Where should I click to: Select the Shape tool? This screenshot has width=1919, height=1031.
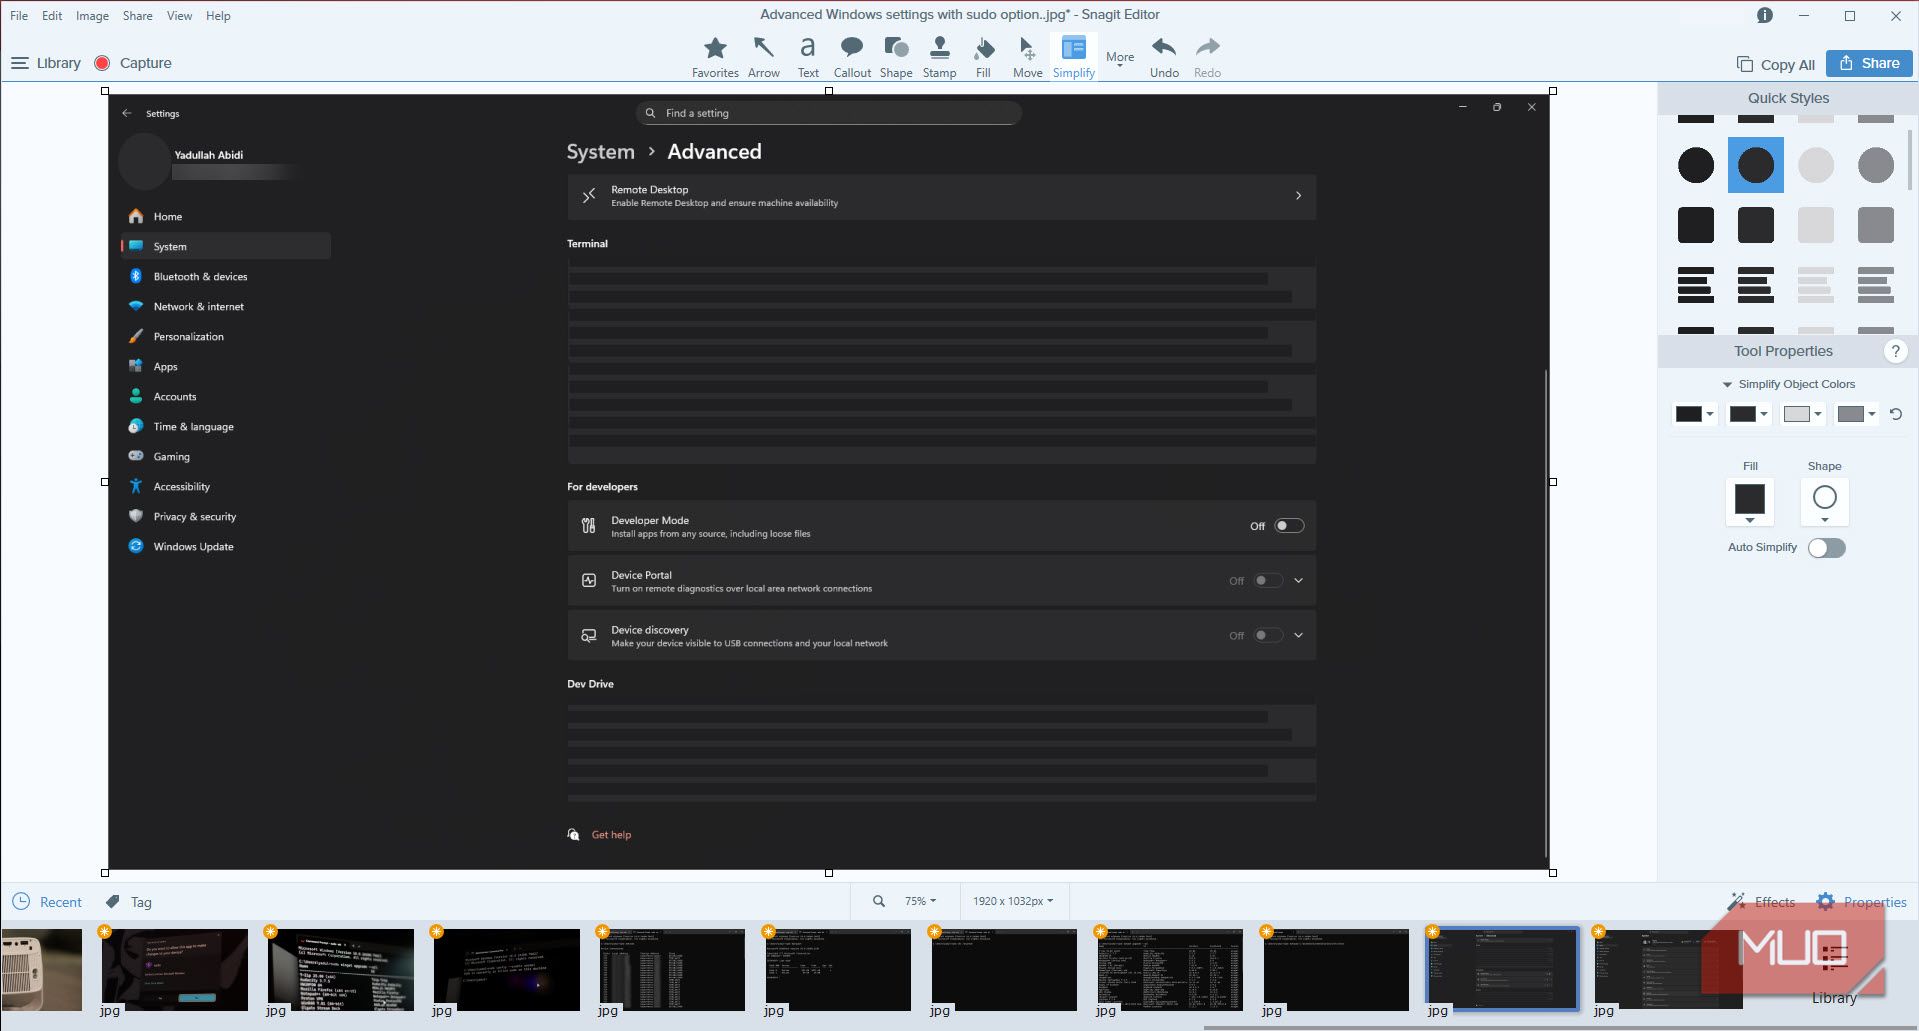(896, 57)
